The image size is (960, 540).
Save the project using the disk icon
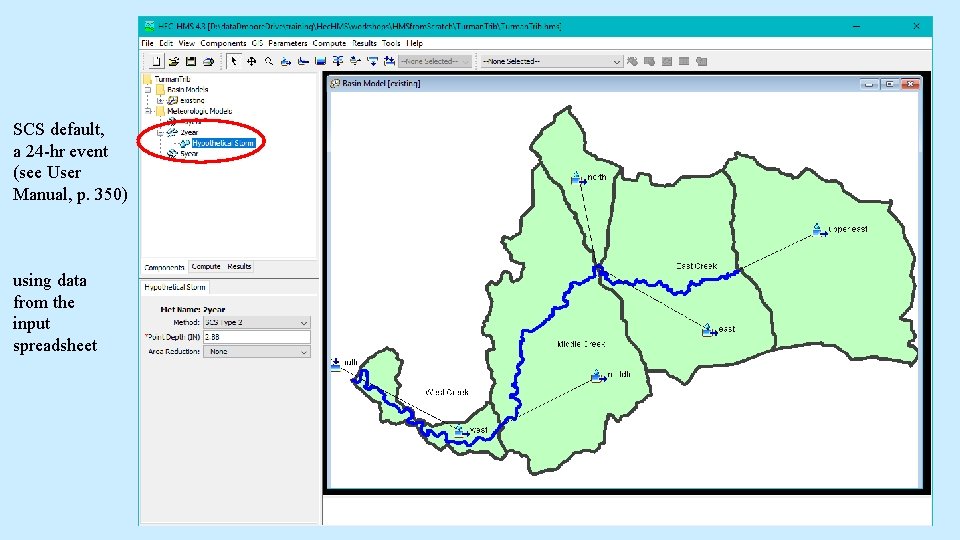click(191, 61)
